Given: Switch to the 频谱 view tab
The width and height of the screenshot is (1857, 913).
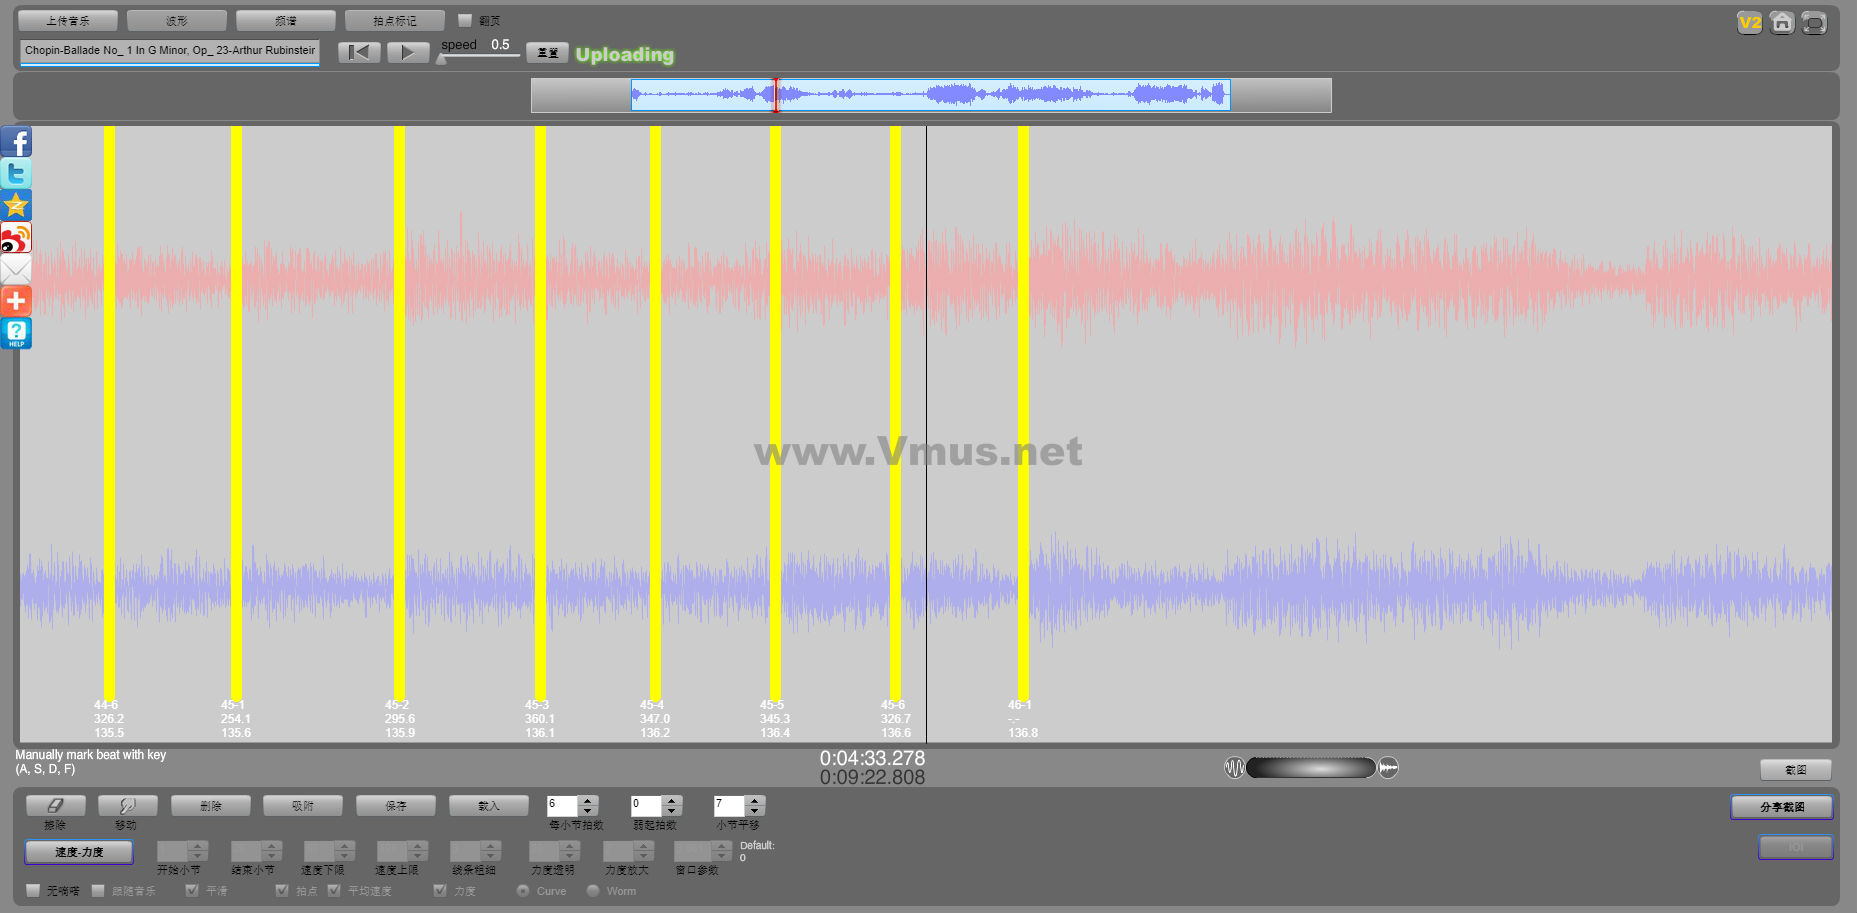Looking at the screenshot, I should coord(285,21).
